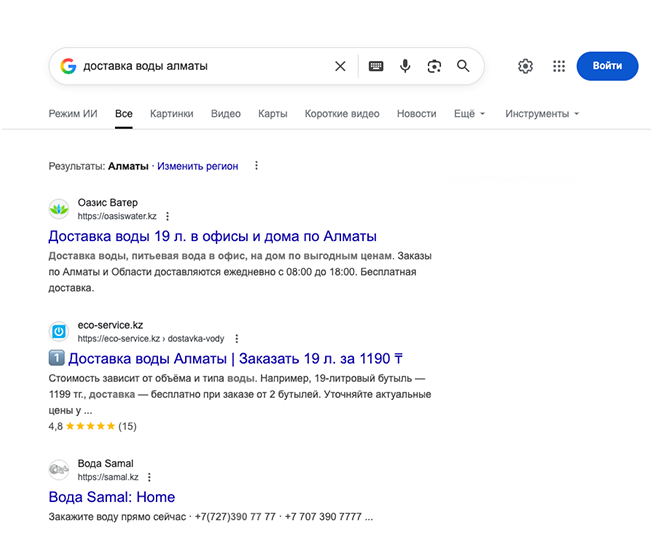Click into the search text field
This screenshot has height=559, width=651.
pos(200,66)
